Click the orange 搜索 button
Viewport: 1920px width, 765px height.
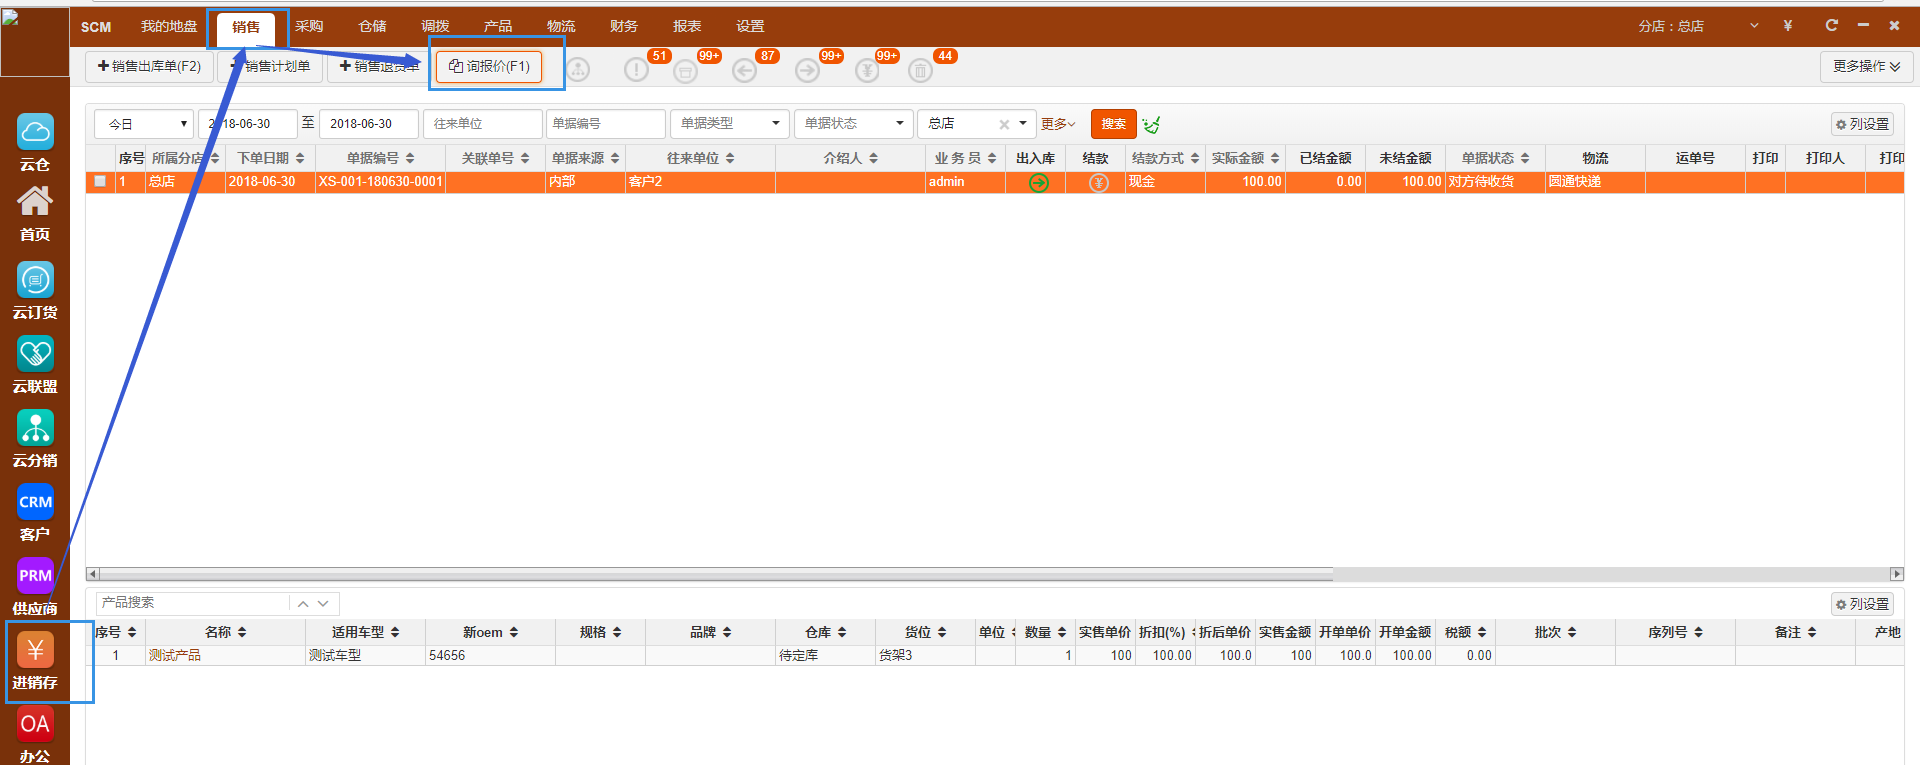tap(1113, 124)
